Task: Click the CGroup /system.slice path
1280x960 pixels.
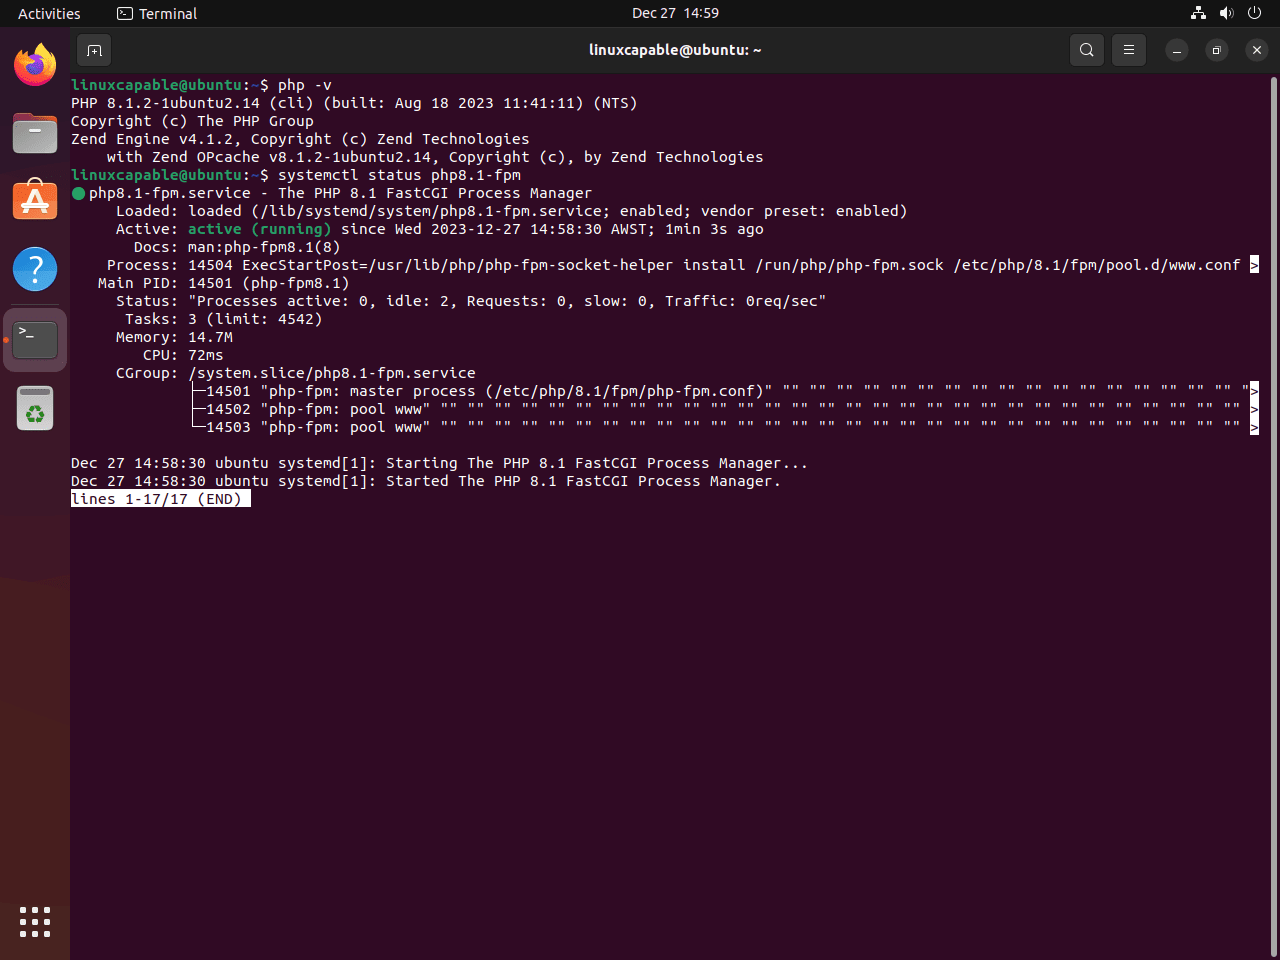Action: 332,373
